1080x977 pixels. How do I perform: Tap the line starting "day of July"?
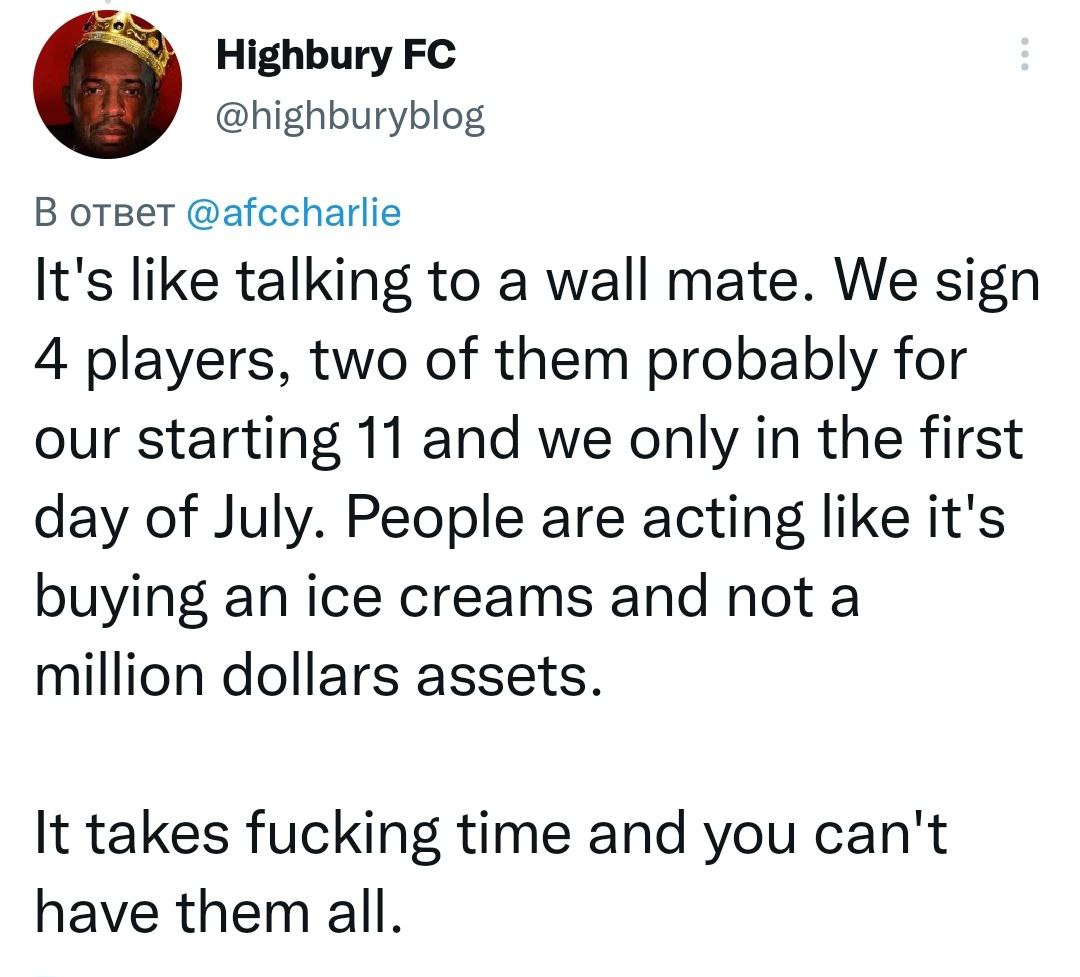click(520, 518)
